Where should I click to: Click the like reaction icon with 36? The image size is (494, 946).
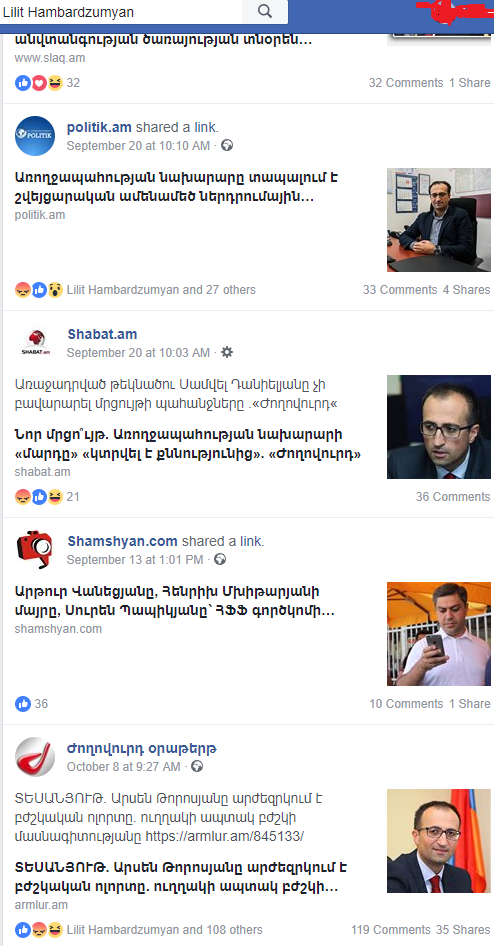tap(23, 703)
